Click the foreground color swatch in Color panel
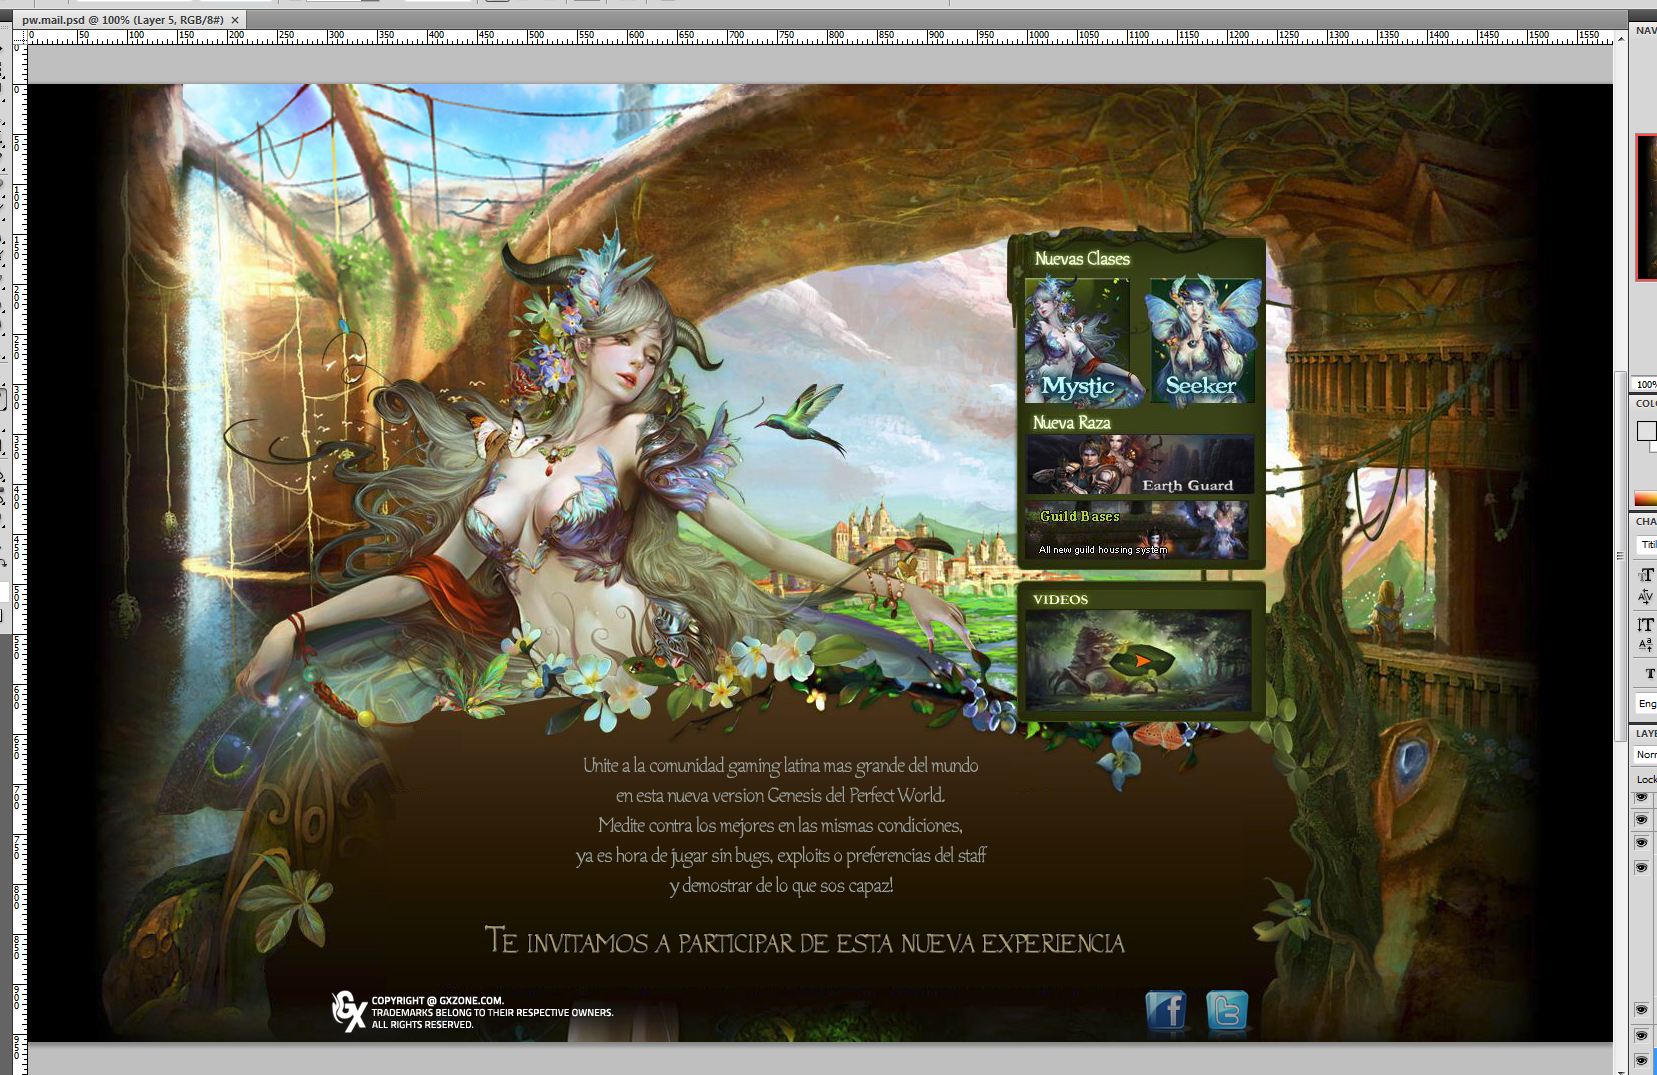Image resolution: width=1657 pixels, height=1075 pixels. pos(1646,431)
